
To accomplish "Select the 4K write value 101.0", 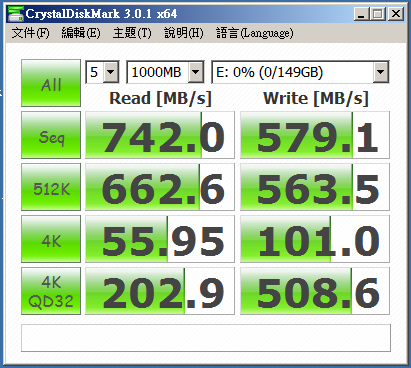I will point(315,239).
